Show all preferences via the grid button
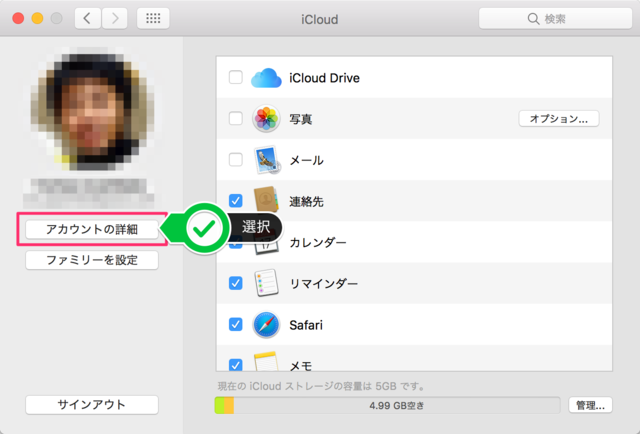The height and width of the screenshot is (434, 640). pos(153,18)
